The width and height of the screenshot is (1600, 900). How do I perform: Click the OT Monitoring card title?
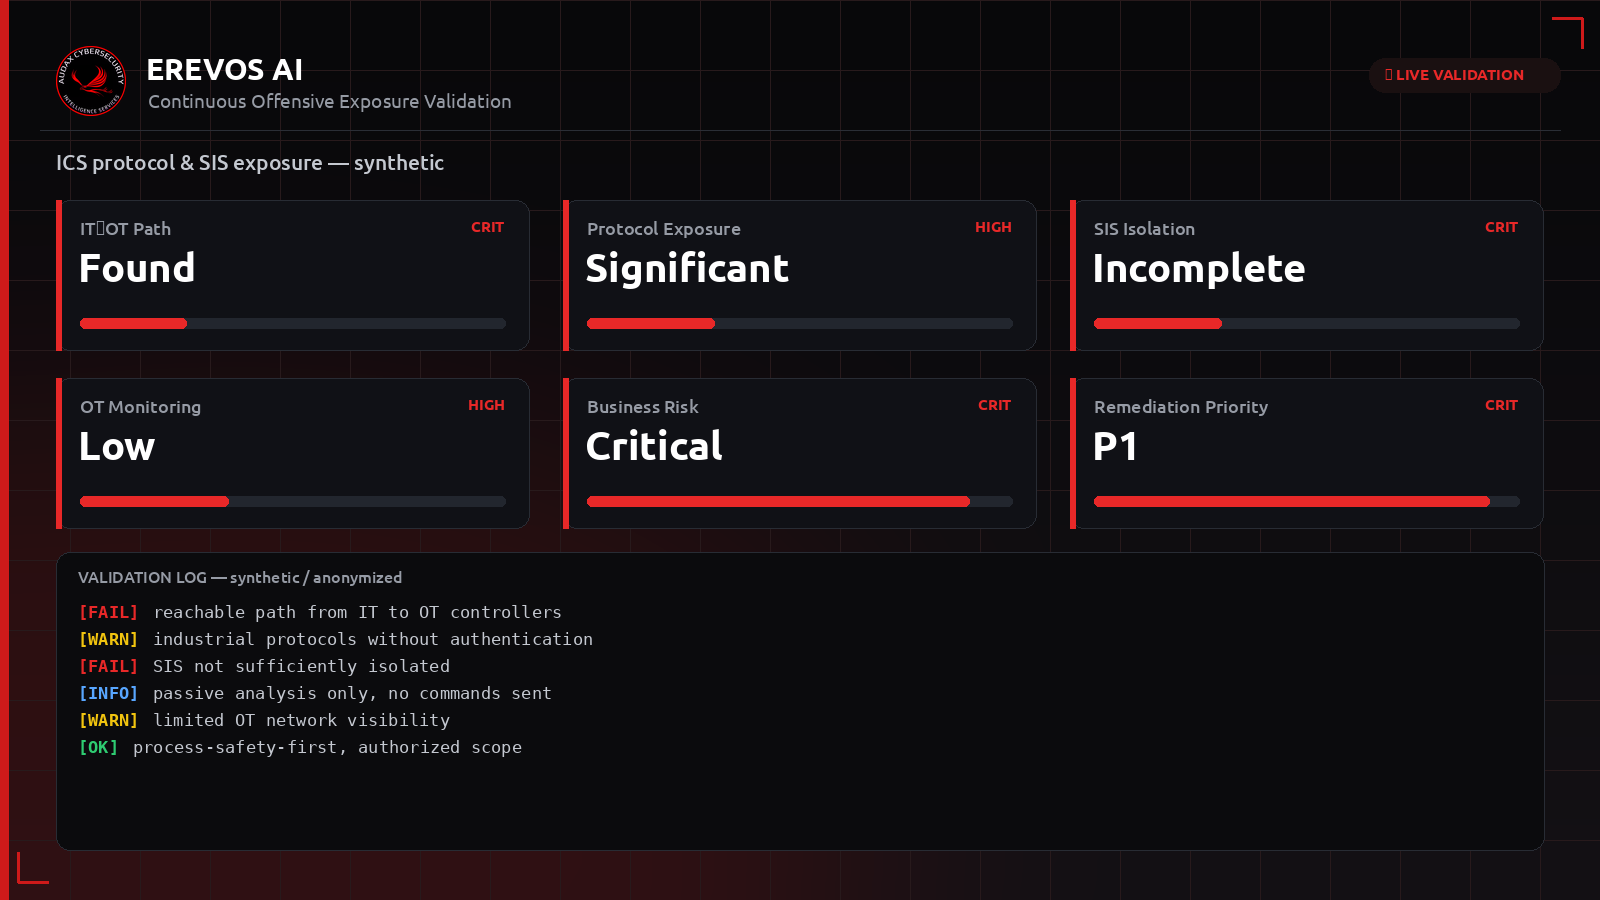point(141,407)
